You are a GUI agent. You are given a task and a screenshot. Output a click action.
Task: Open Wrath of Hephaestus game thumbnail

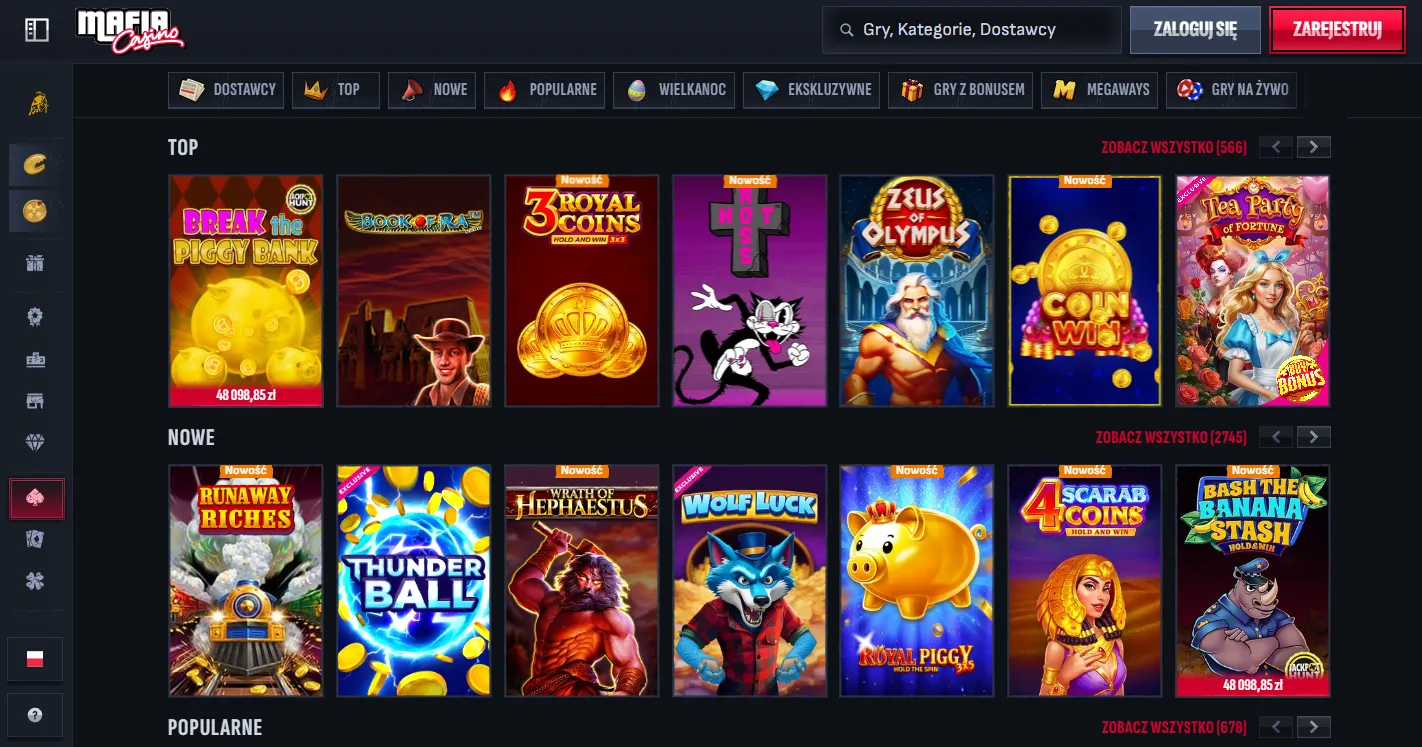tap(582, 581)
